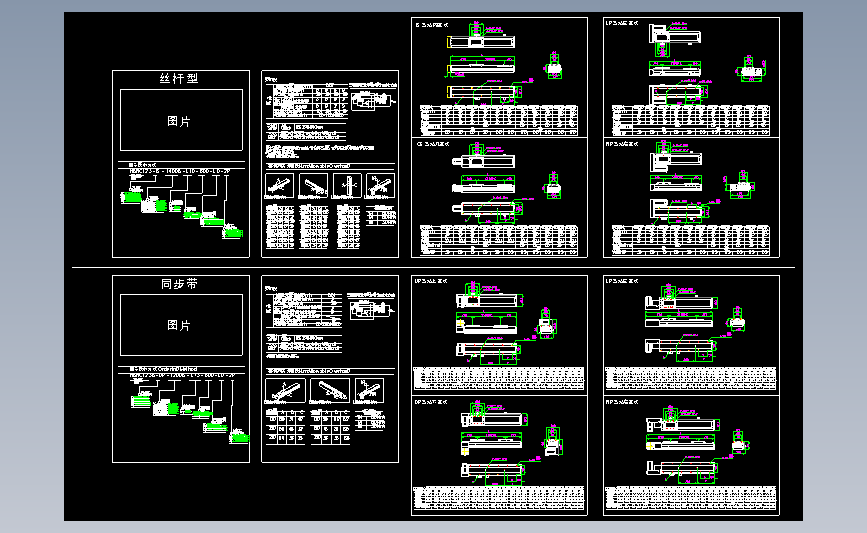Click the panel title text in upper-right 丝杆型 drawing panel
The image size is (867, 533).
point(622,24)
